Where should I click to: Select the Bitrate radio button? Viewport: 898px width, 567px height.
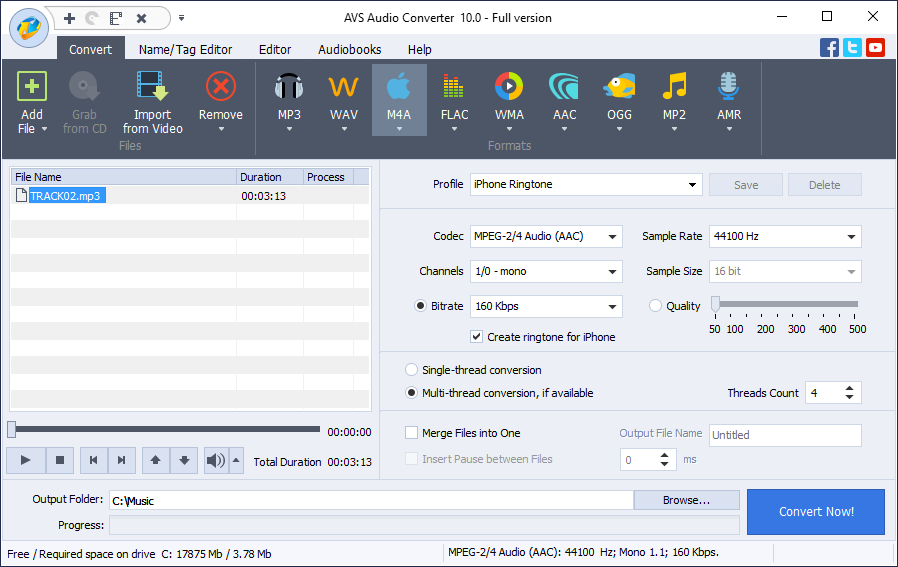pos(420,306)
